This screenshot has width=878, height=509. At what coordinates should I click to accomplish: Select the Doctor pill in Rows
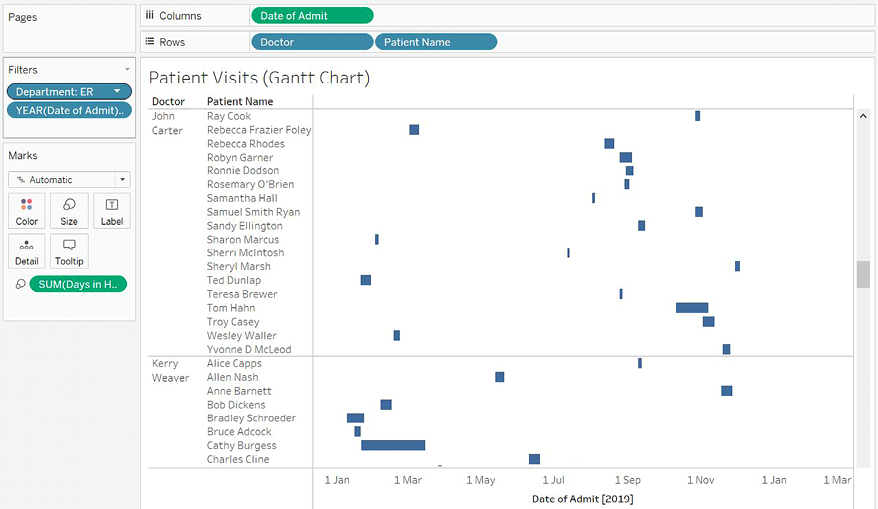(x=311, y=42)
